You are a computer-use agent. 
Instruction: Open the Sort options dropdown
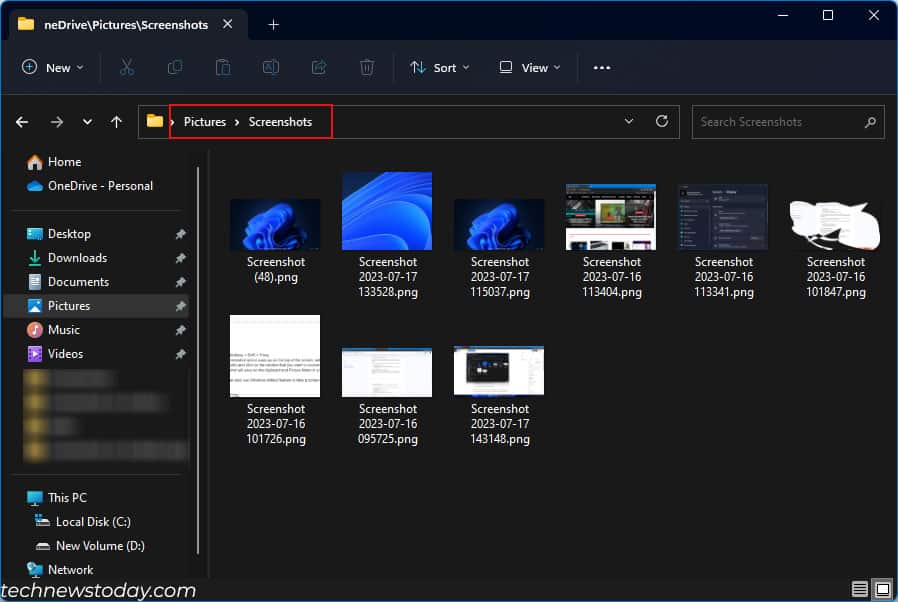[x=440, y=68]
